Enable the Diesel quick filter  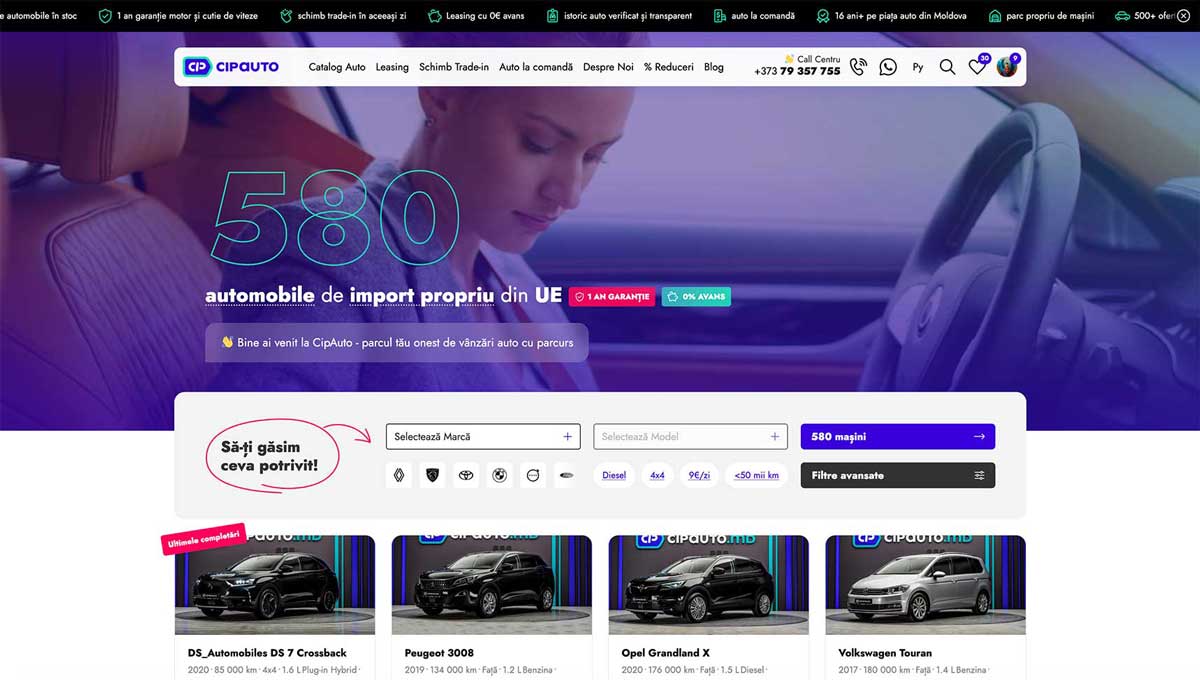click(613, 475)
